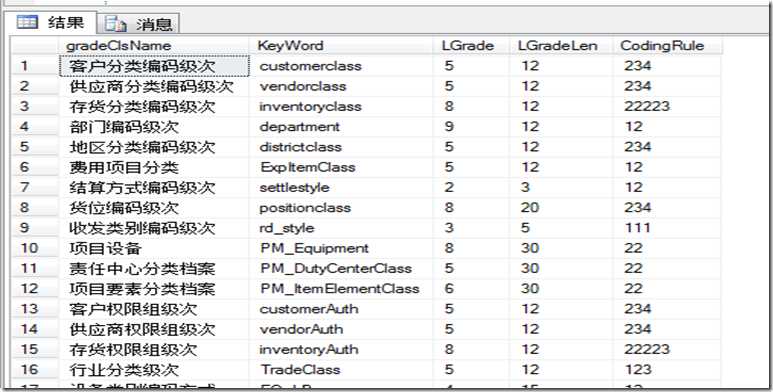The image size is (773, 392).
Task: Click the cell 项目要素分类档案
Action: click(x=154, y=288)
